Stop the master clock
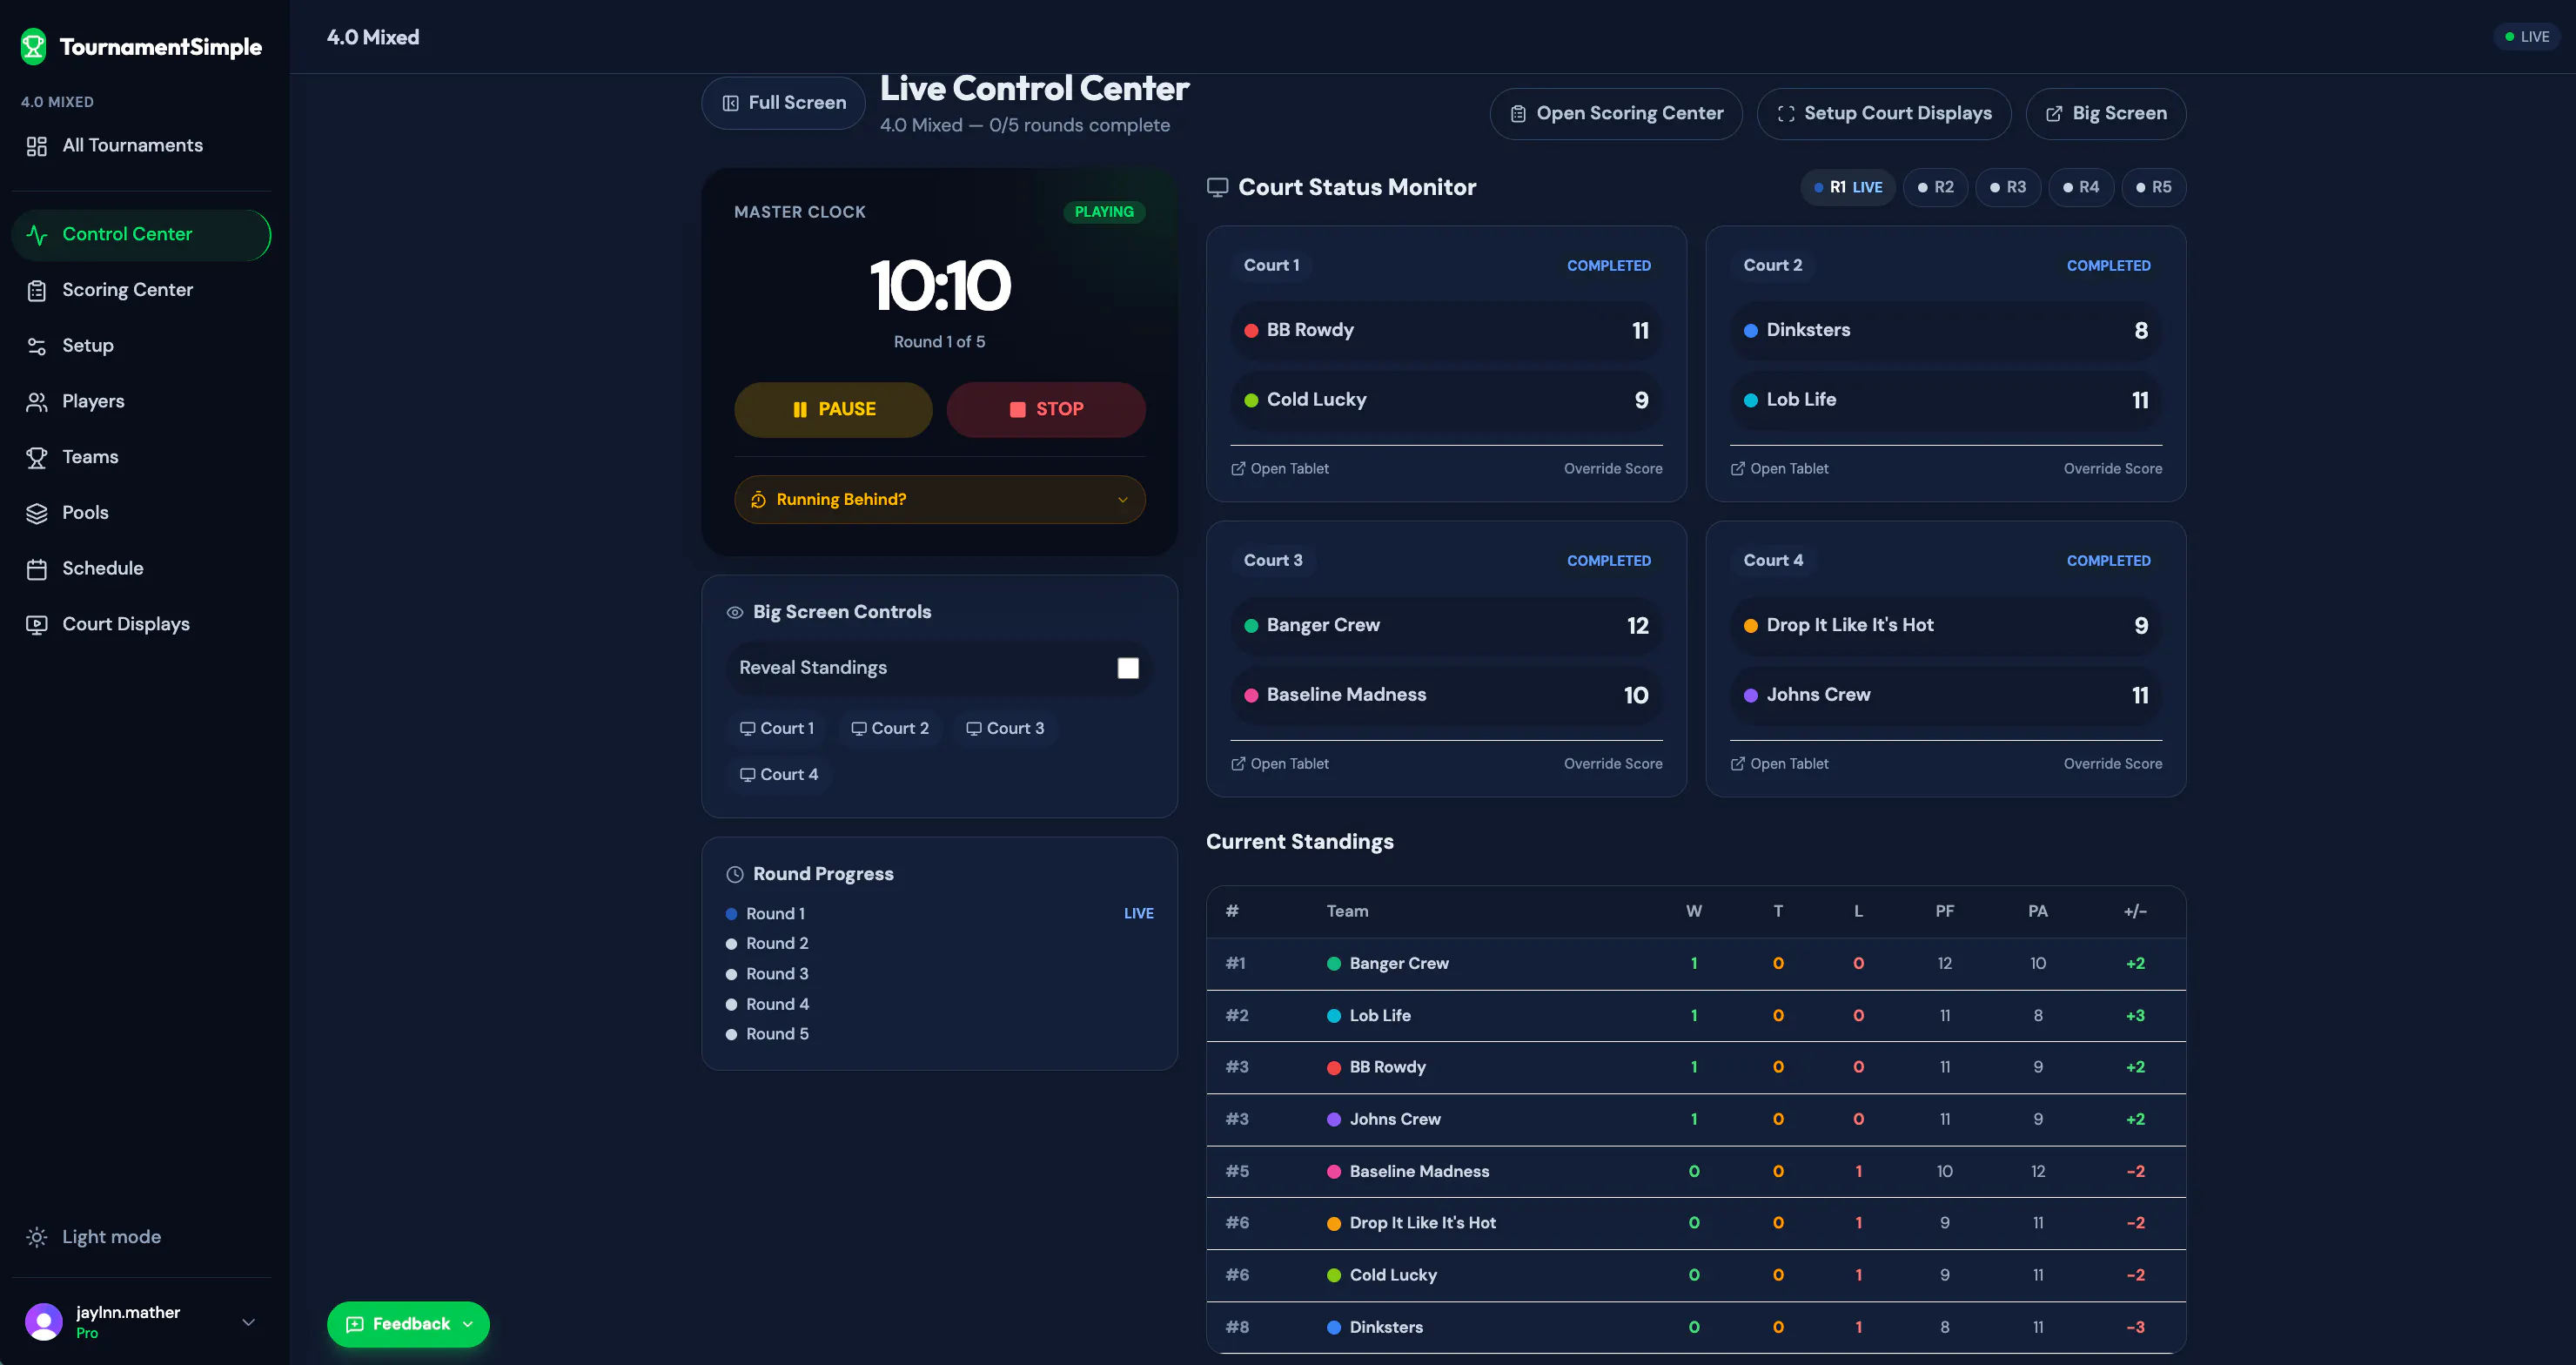The image size is (2576, 1365). click(x=1046, y=409)
